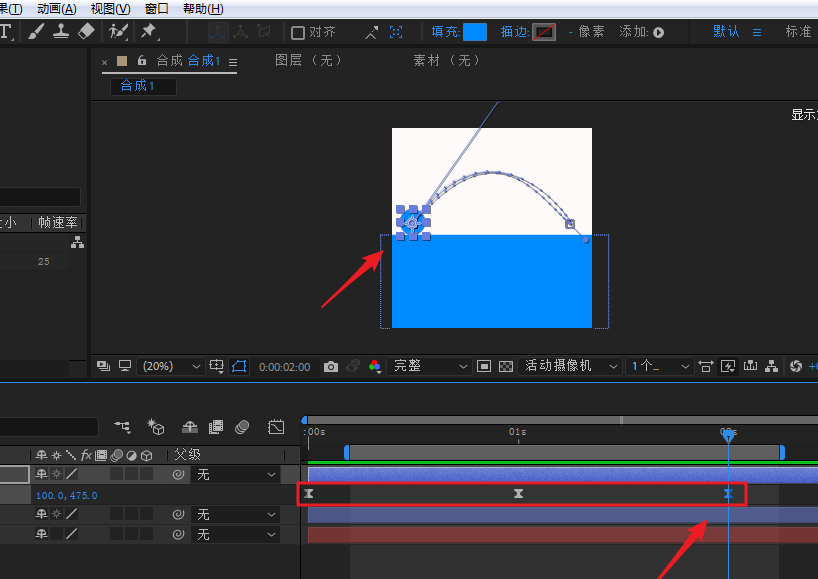The image size is (818, 579).
Task: Toggle transparency grid in viewer
Action: coord(506,367)
